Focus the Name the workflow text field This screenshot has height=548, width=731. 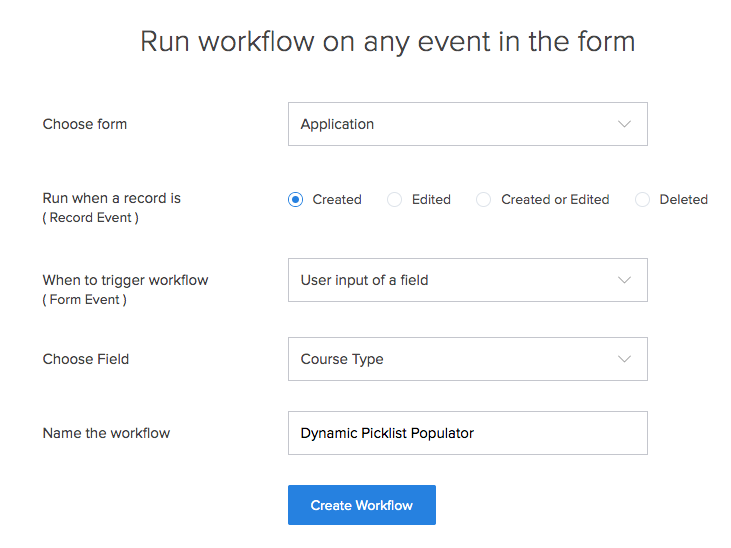point(468,433)
